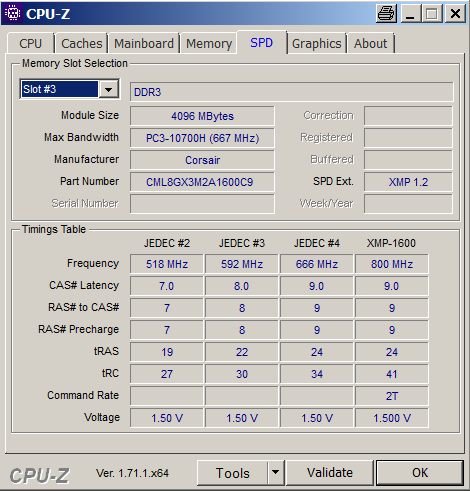The height and width of the screenshot is (491, 470).
Task: Click the 8.0 CAS# Latency cell
Action: click(242, 286)
